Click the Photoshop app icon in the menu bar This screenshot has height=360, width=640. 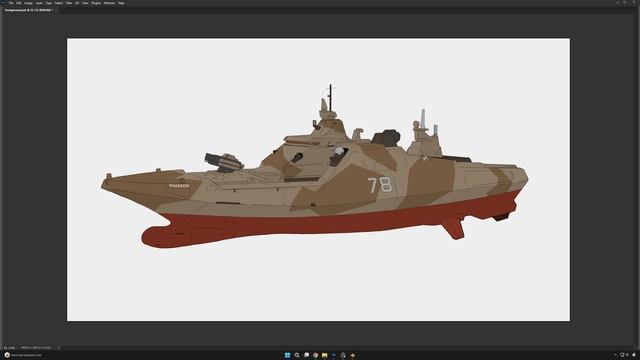tap(4, 3)
